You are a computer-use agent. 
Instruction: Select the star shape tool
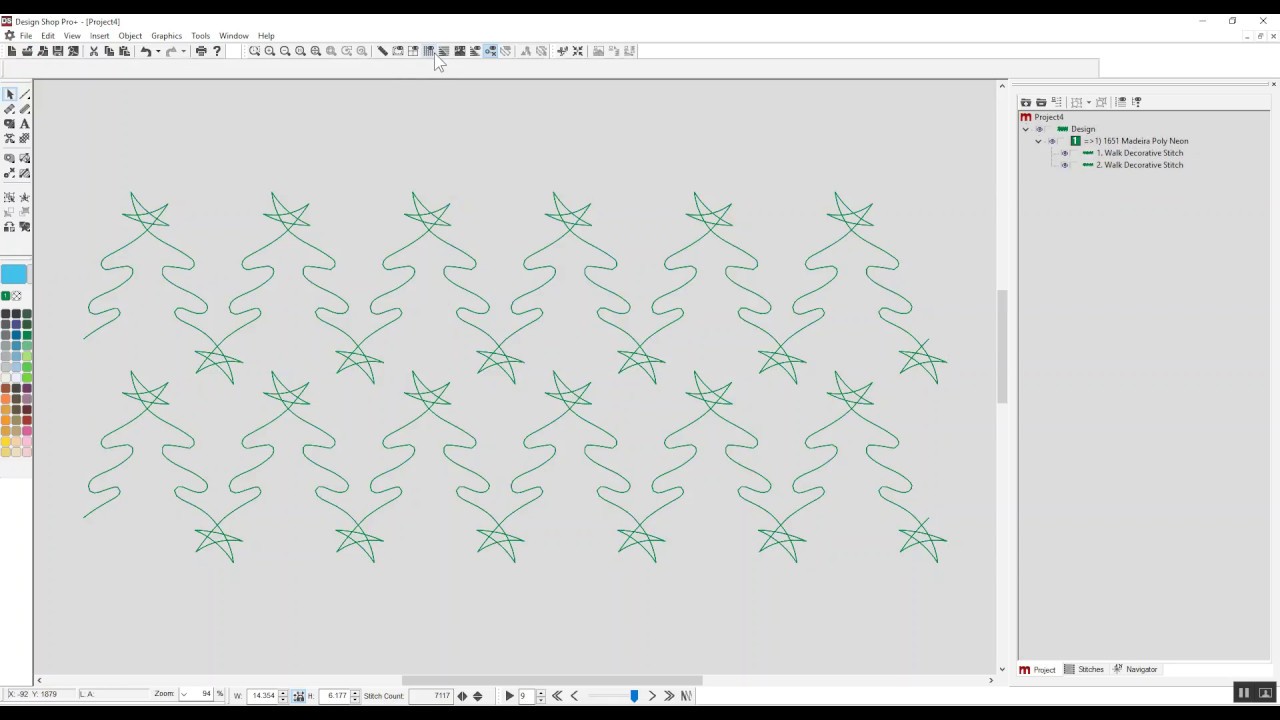click(24, 197)
